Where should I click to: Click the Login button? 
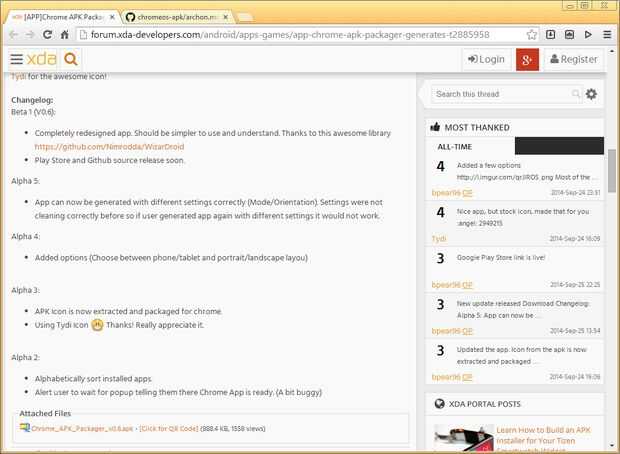[486, 59]
